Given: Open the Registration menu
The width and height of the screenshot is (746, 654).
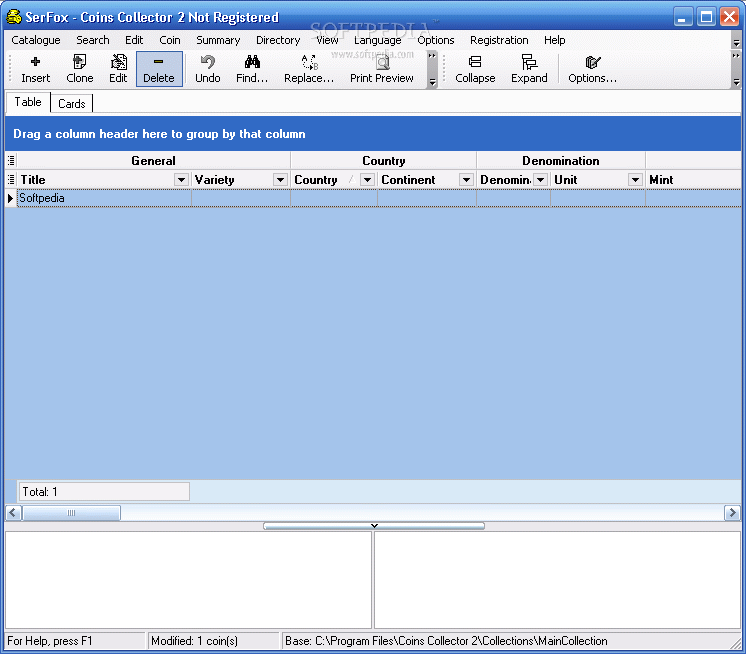Looking at the screenshot, I should click(499, 40).
